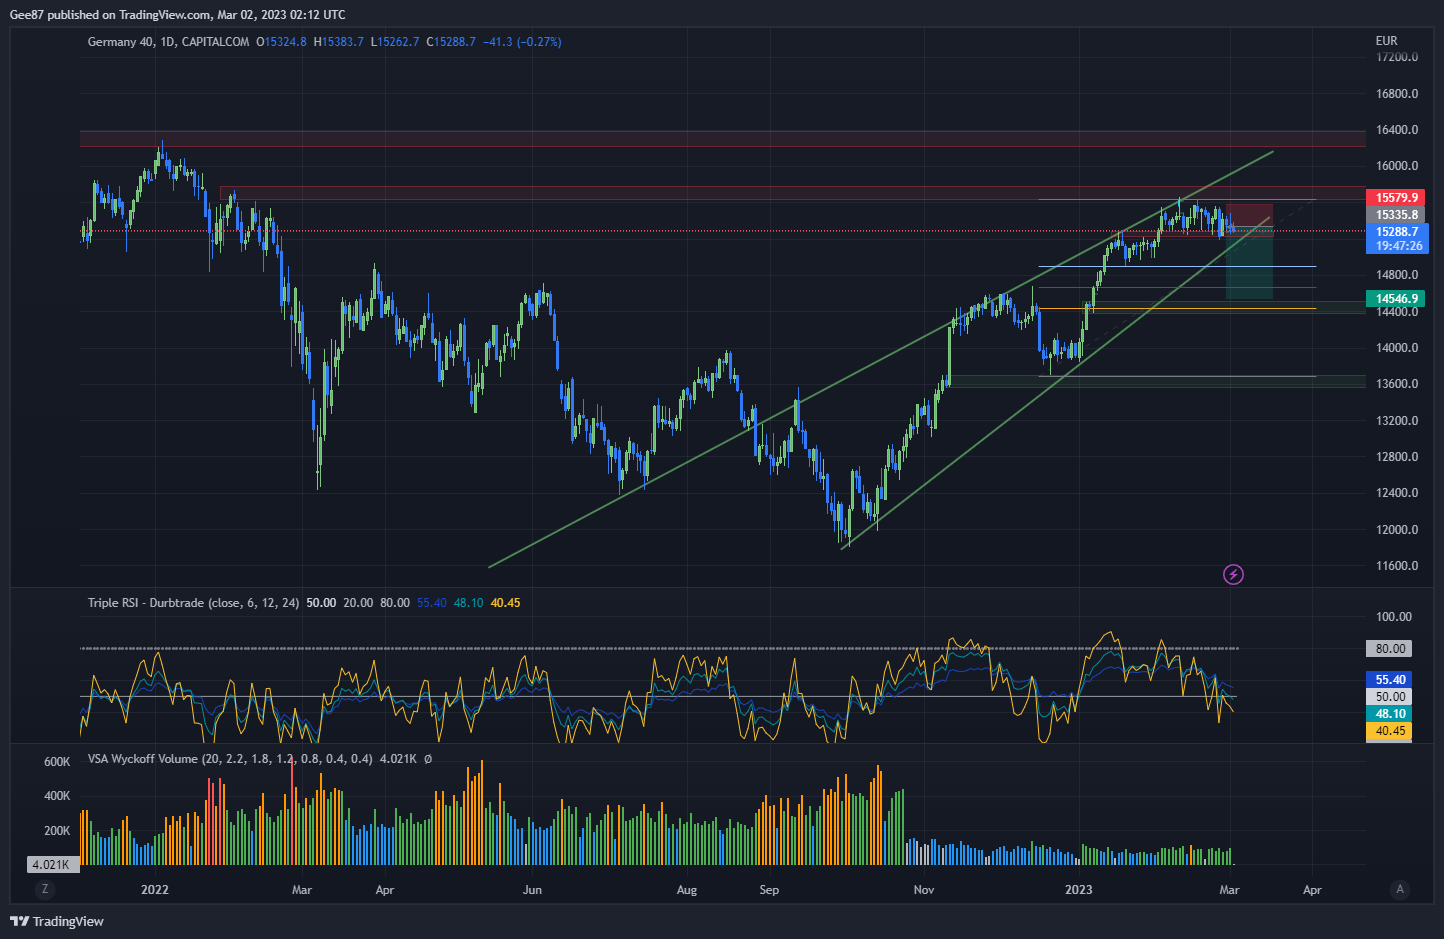This screenshot has width=1444, height=939.
Task: Click the upper red resistance zone near 16400
Action: 722,138
